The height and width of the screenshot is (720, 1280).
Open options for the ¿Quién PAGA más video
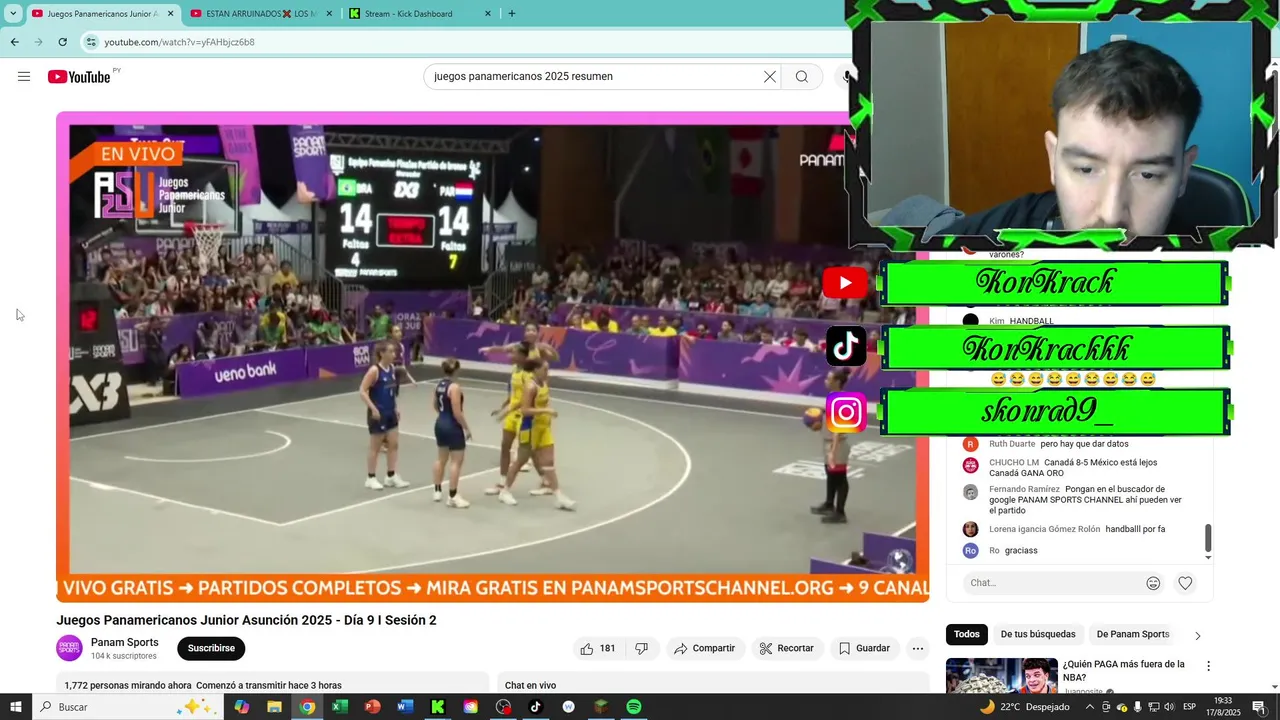tap(1208, 666)
